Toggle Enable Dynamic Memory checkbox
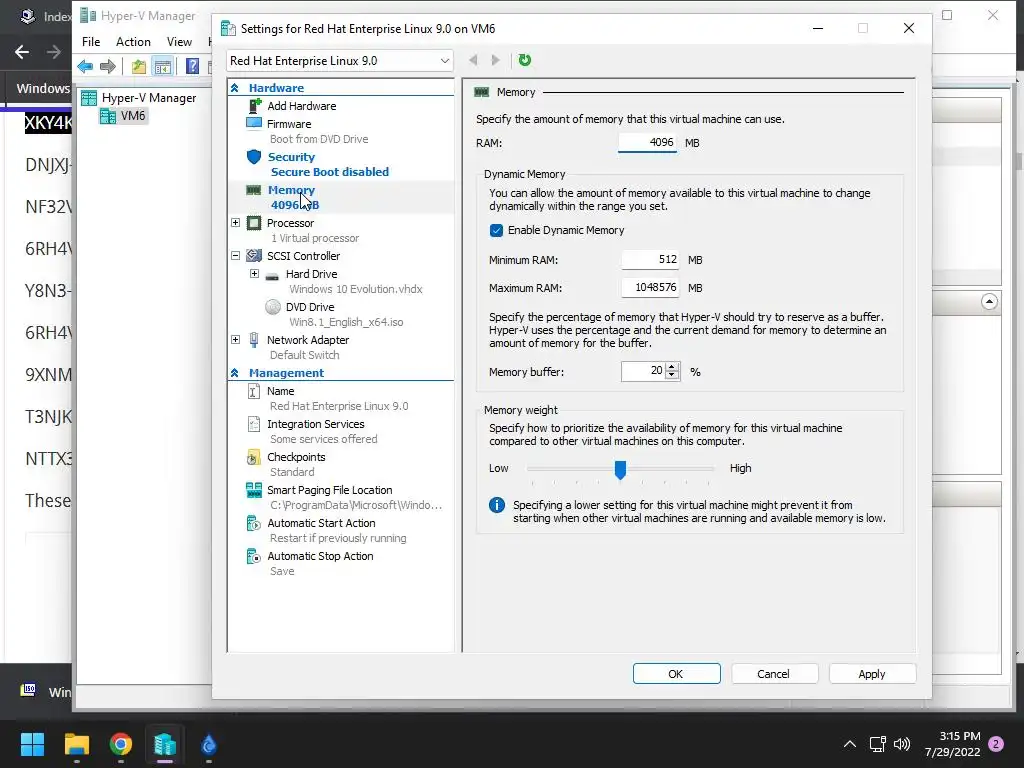Viewport: 1024px width, 768px height. coord(496,230)
